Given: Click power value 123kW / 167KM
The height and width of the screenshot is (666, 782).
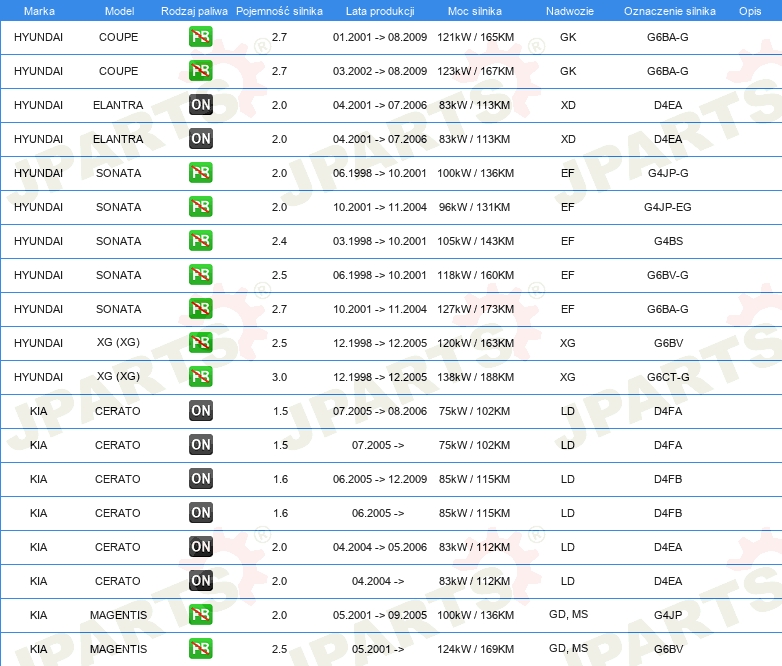Looking at the screenshot, I should tap(475, 71).
